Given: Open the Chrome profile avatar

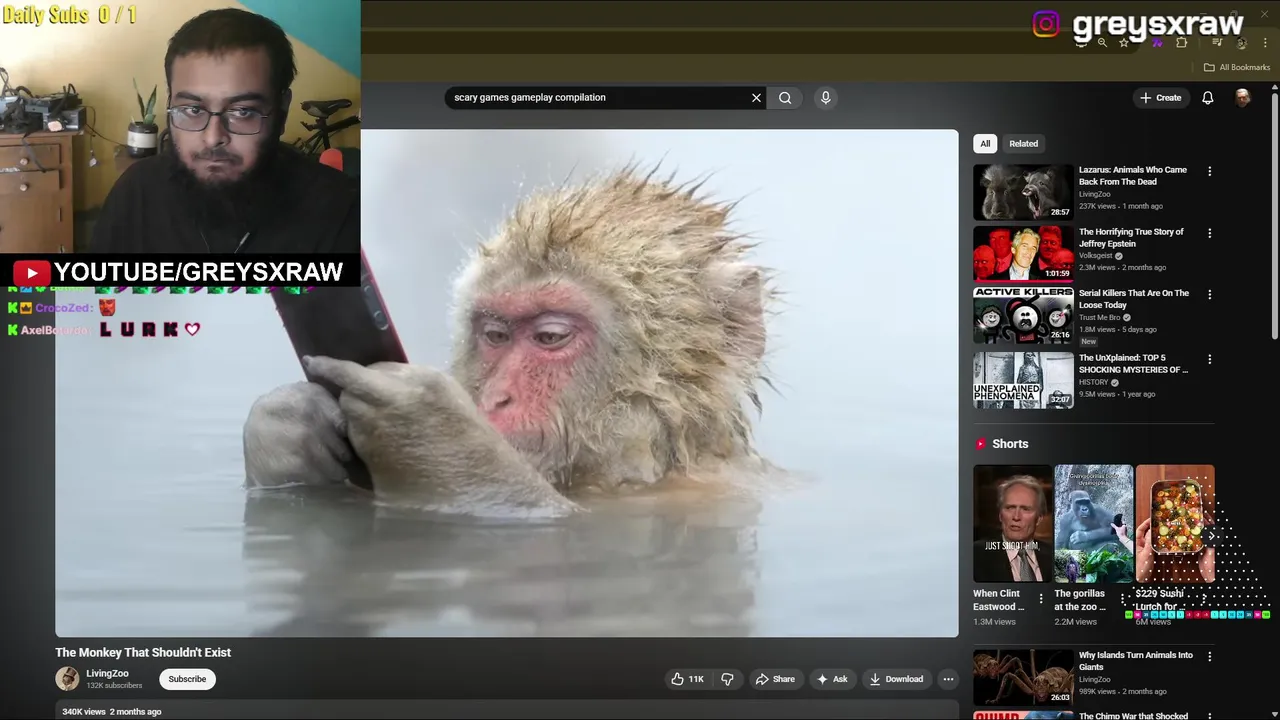Looking at the screenshot, I should click(x=1241, y=43).
